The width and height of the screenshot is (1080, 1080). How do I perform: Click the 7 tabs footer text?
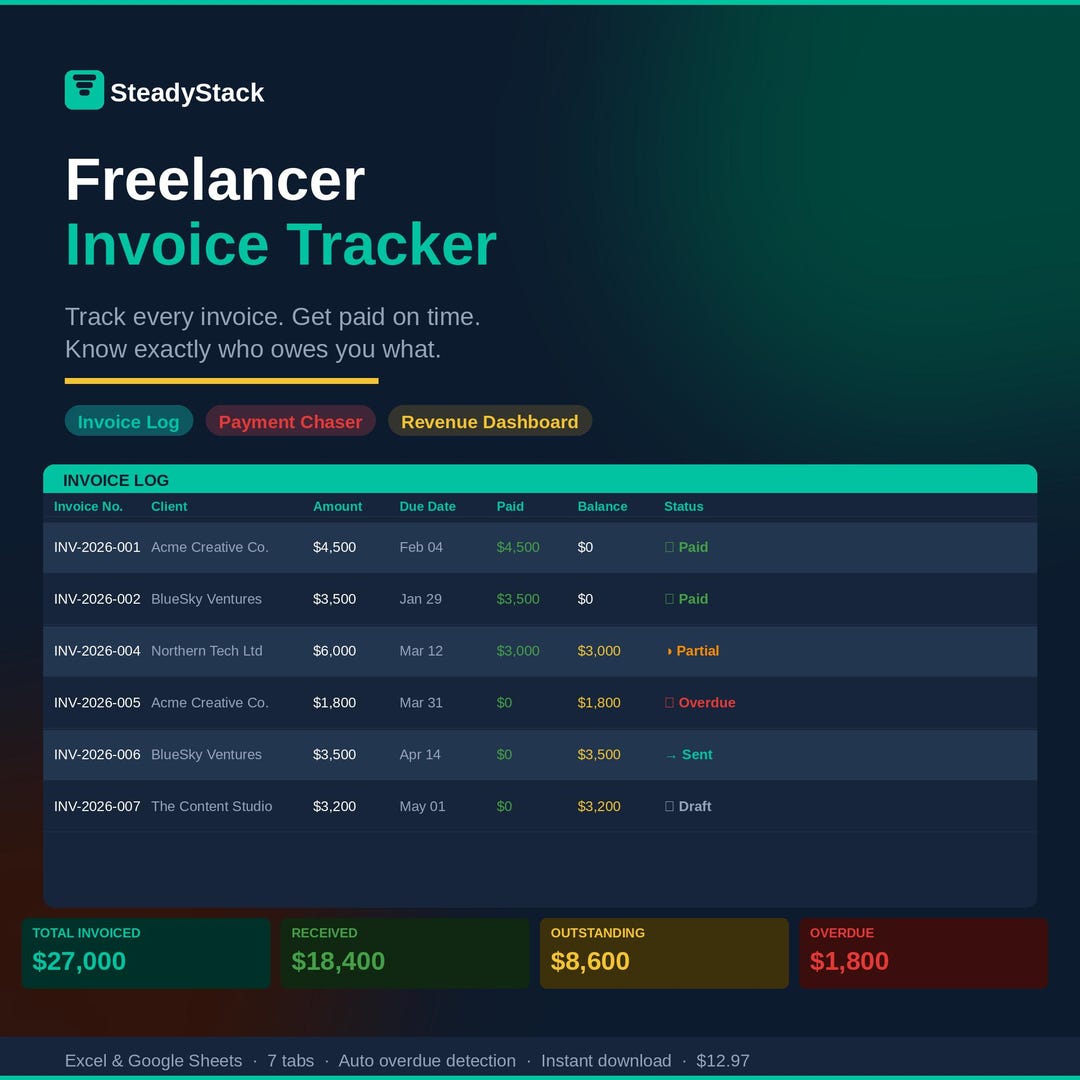[x=291, y=1060]
